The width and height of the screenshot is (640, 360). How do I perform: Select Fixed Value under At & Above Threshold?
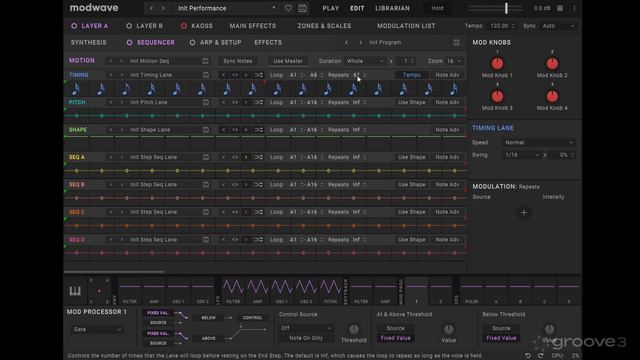395,338
